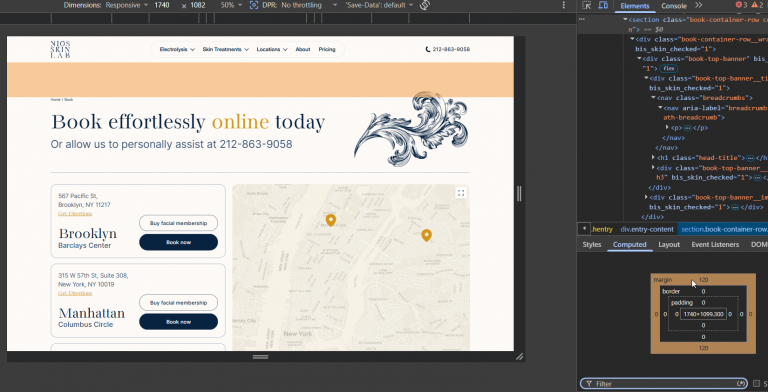768x392 pixels.
Task: Click the NIOS Skin Lab logo
Action: [x=60, y=49]
